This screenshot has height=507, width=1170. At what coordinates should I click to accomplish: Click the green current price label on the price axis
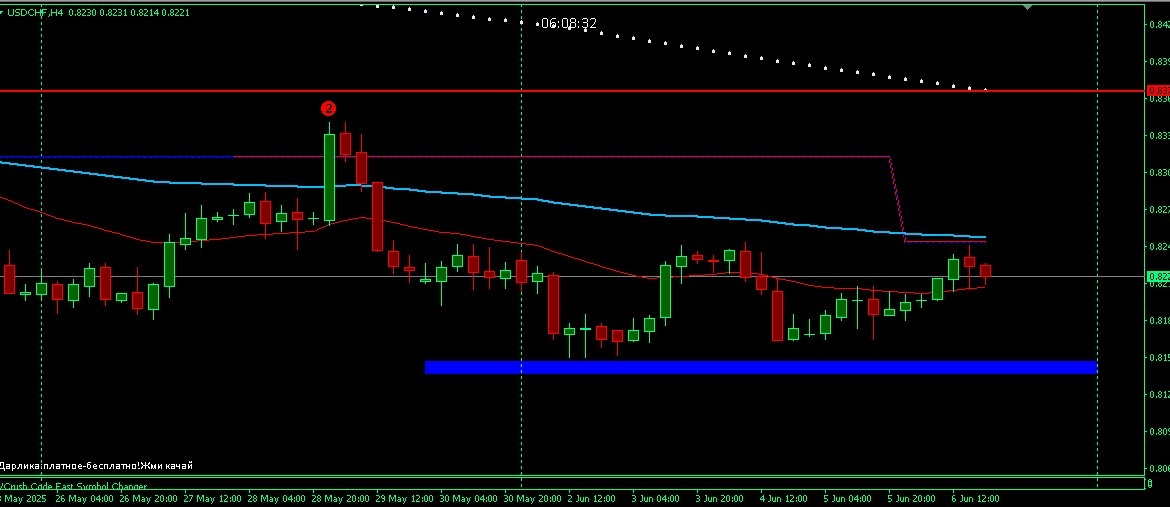click(1158, 276)
